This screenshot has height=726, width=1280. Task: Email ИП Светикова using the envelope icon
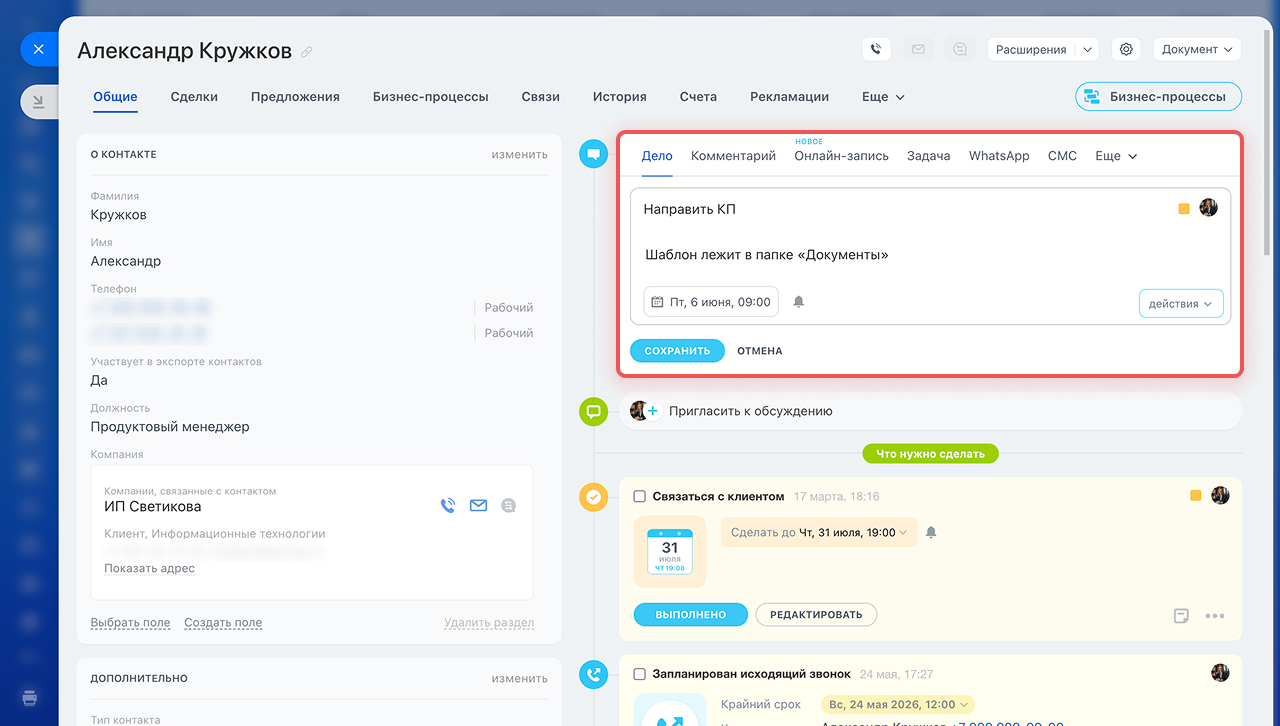[x=478, y=506]
